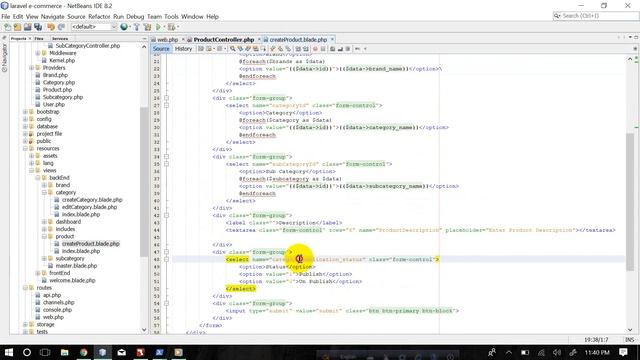Viewport: 640px width, 360px height.
Task: Click the Redo toolbar icon
Action: point(61,27)
